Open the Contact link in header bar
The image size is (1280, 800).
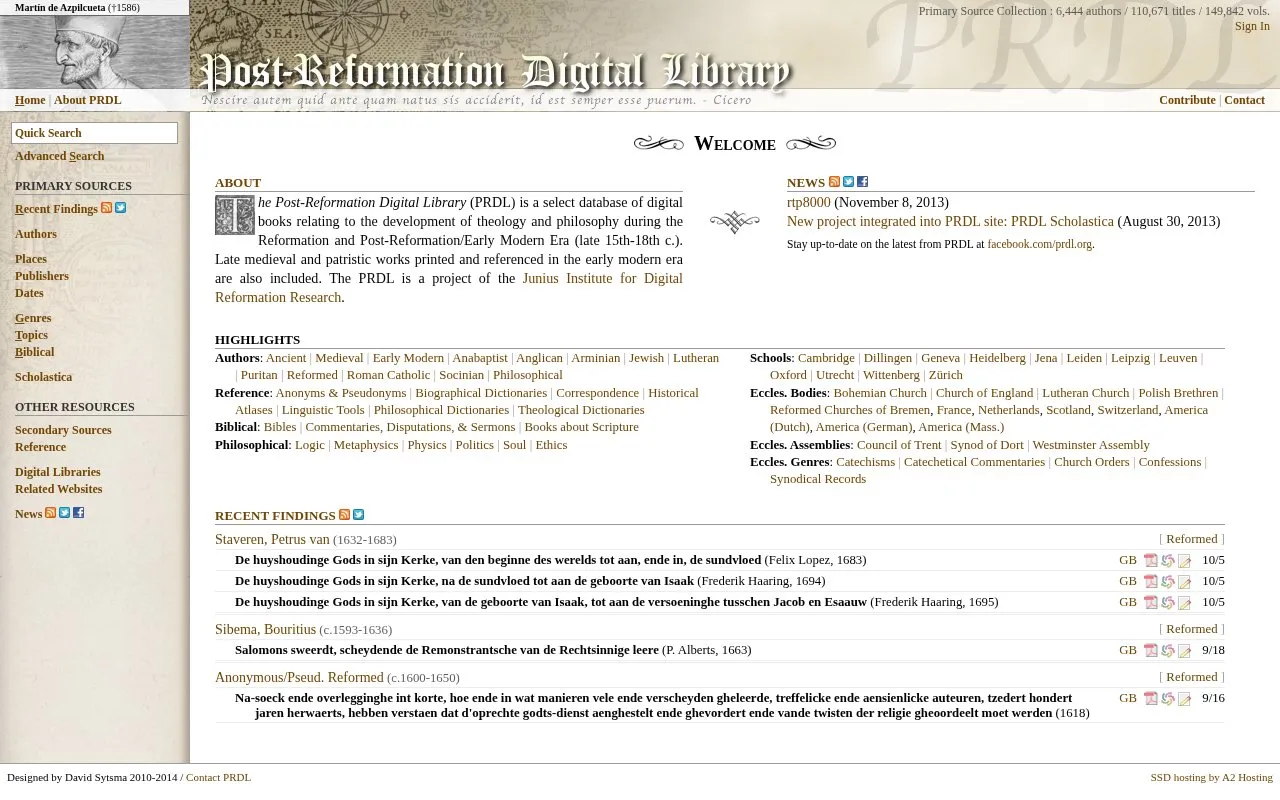1244,100
